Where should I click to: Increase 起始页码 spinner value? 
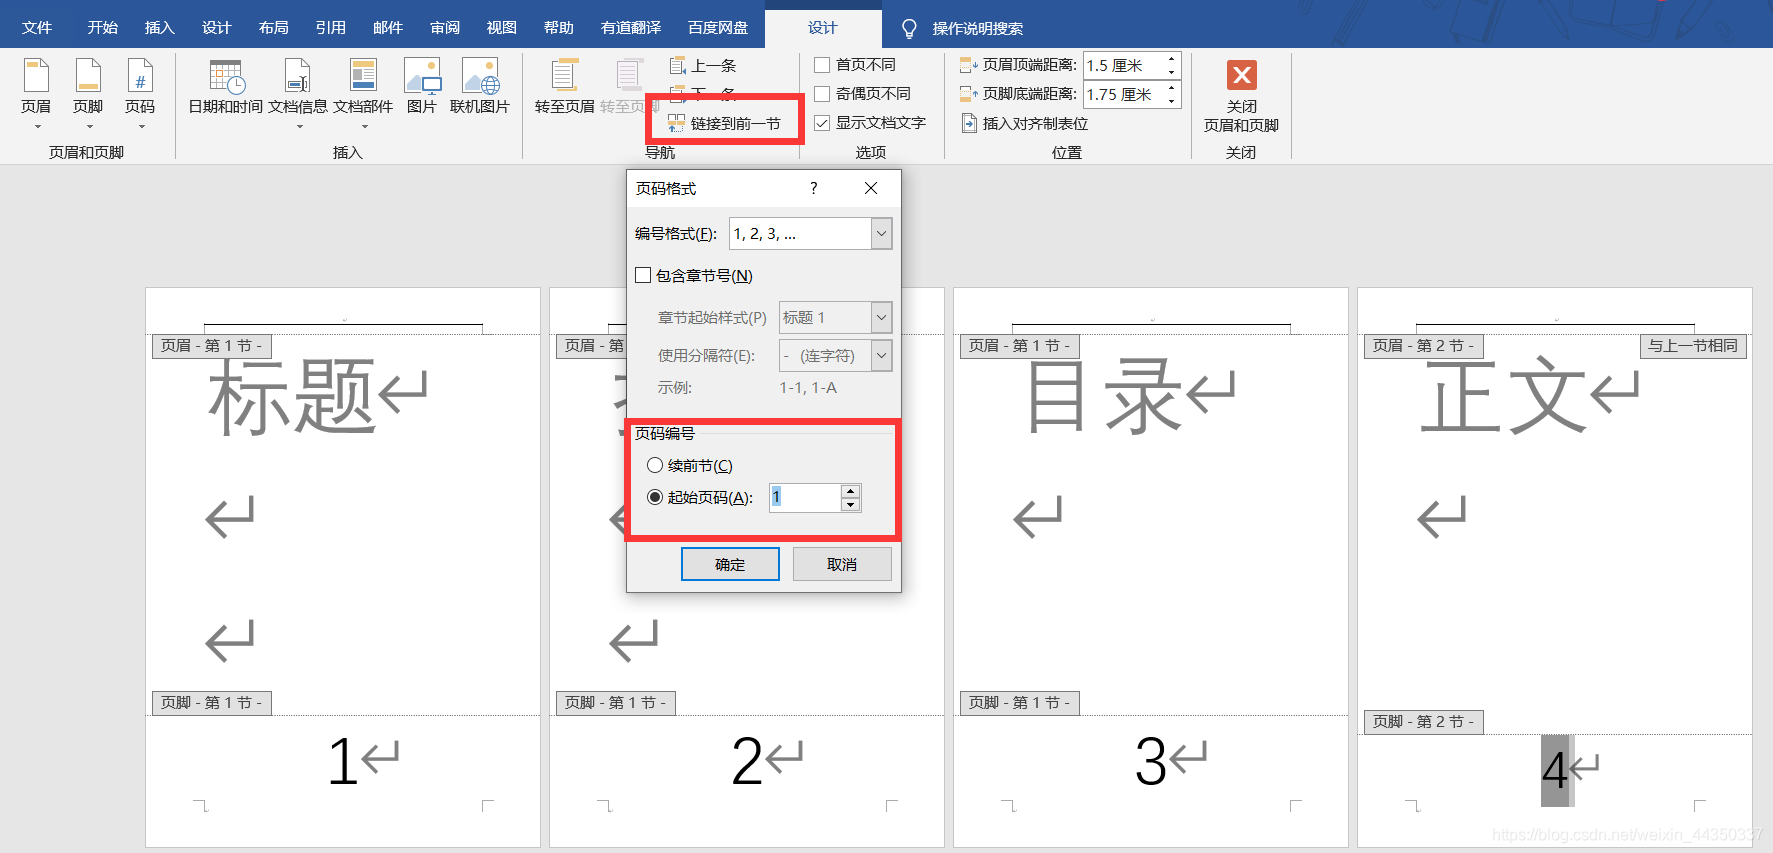pos(850,490)
